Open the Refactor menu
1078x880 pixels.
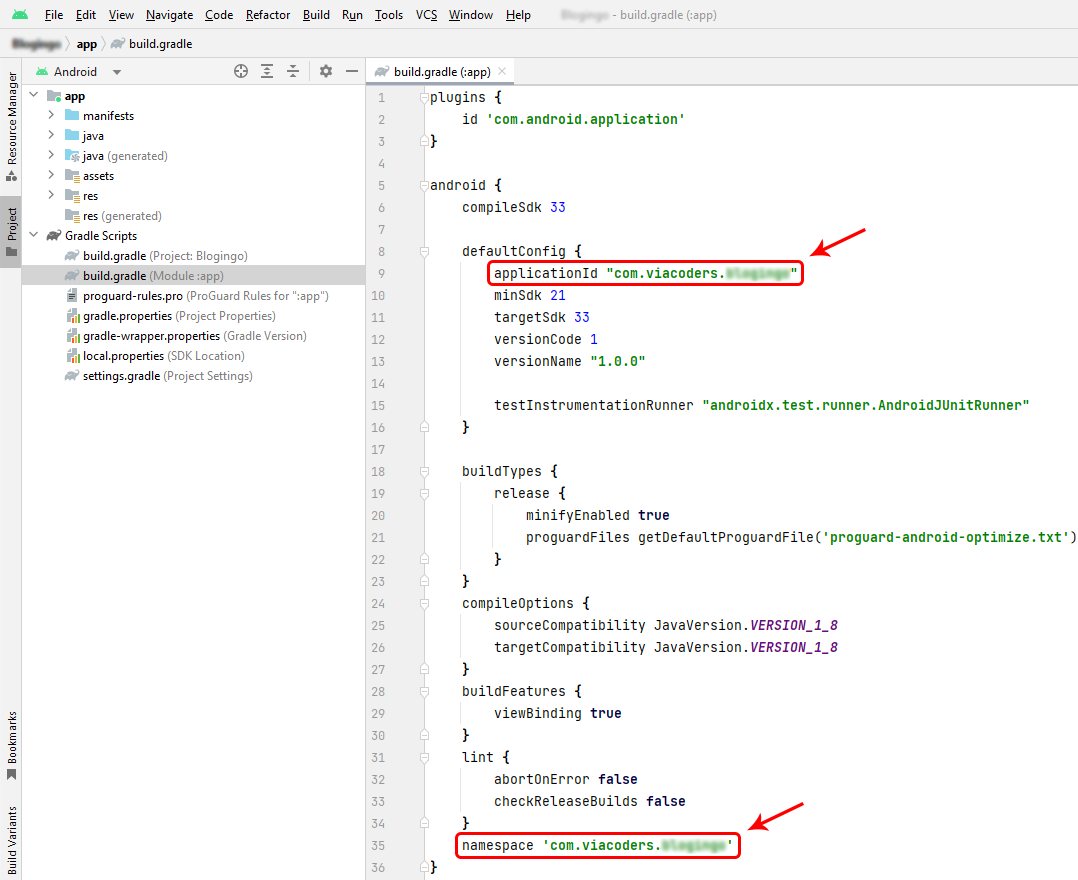(267, 15)
